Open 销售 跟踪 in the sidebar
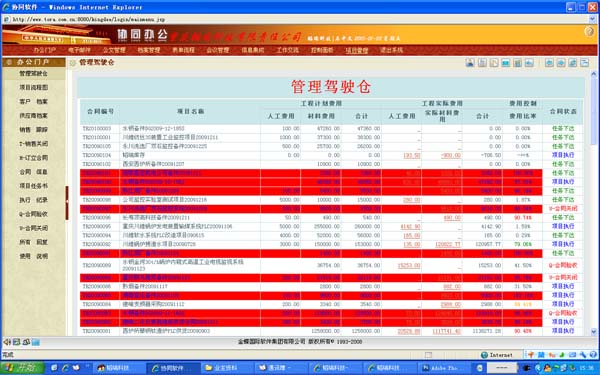600x375 pixels. click(34, 130)
